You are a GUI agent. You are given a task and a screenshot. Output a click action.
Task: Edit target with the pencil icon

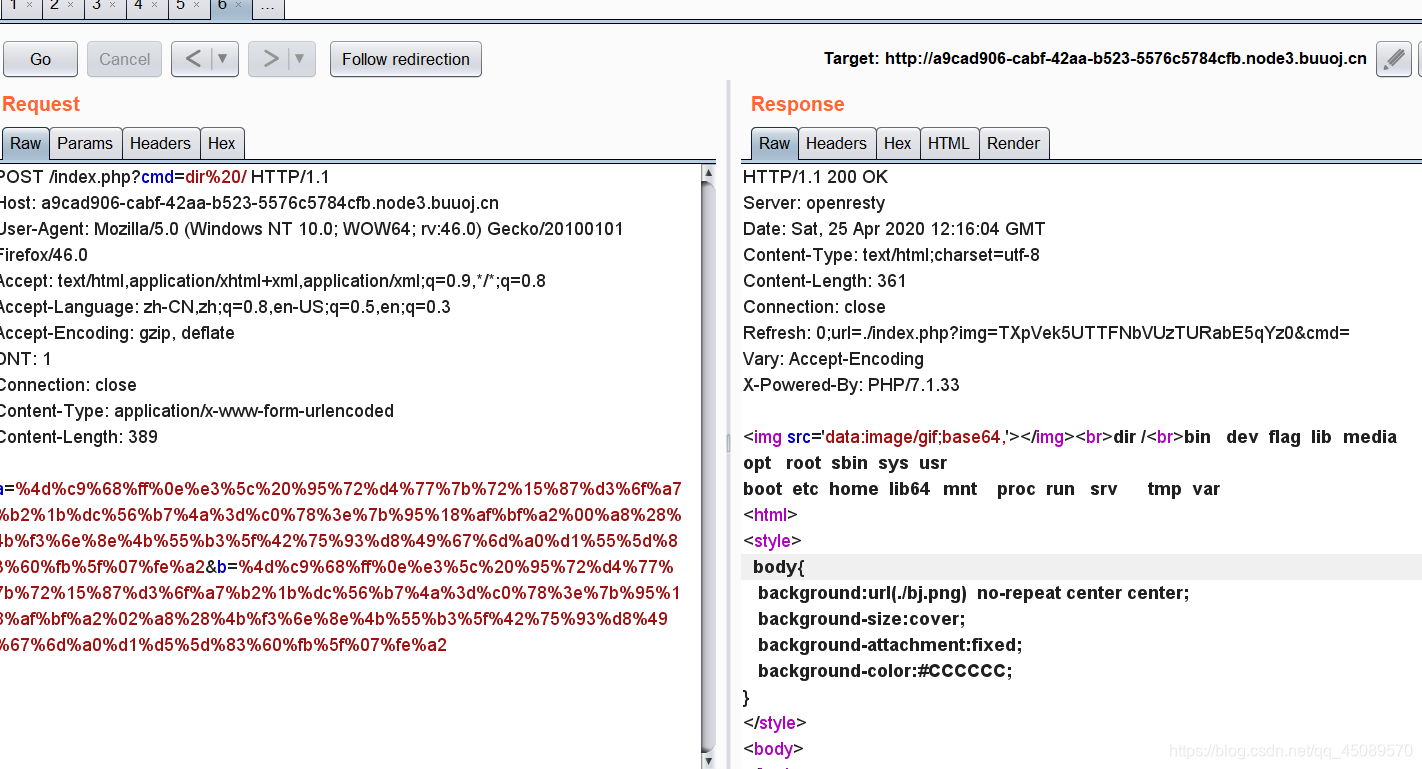(1394, 59)
